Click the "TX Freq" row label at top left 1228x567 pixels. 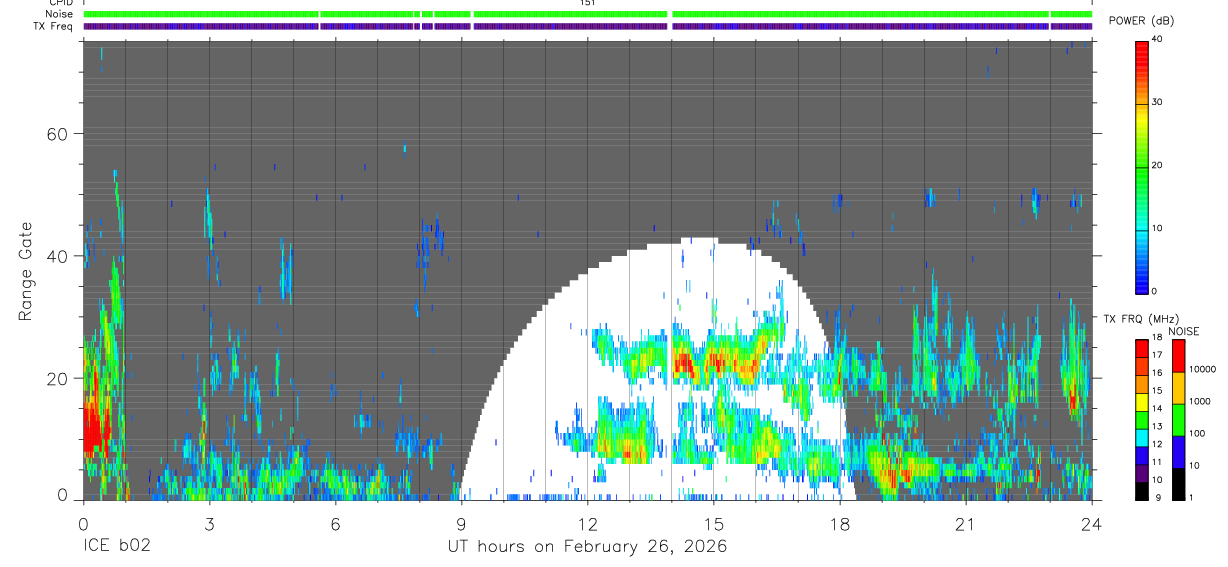point(53,26)
